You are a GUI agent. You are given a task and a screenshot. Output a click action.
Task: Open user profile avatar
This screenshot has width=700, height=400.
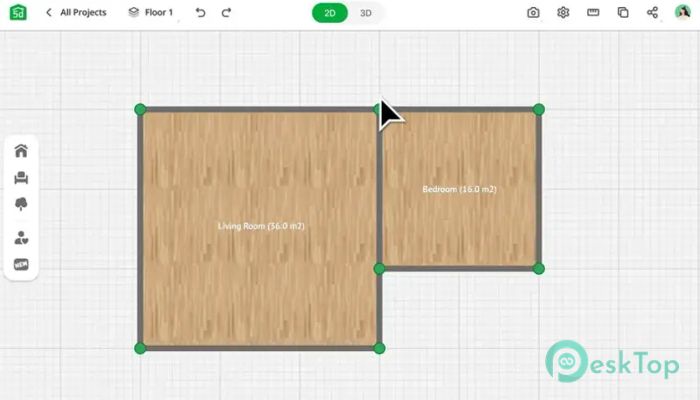[683, 12]
